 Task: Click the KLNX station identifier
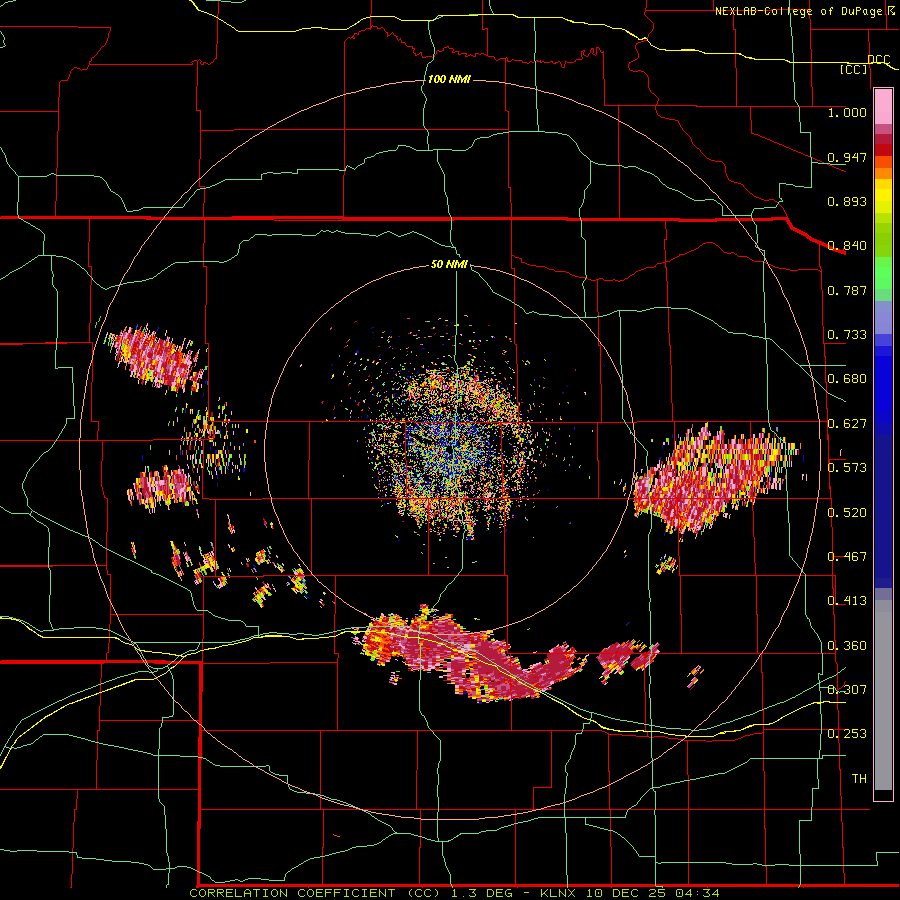pos(559,893)
